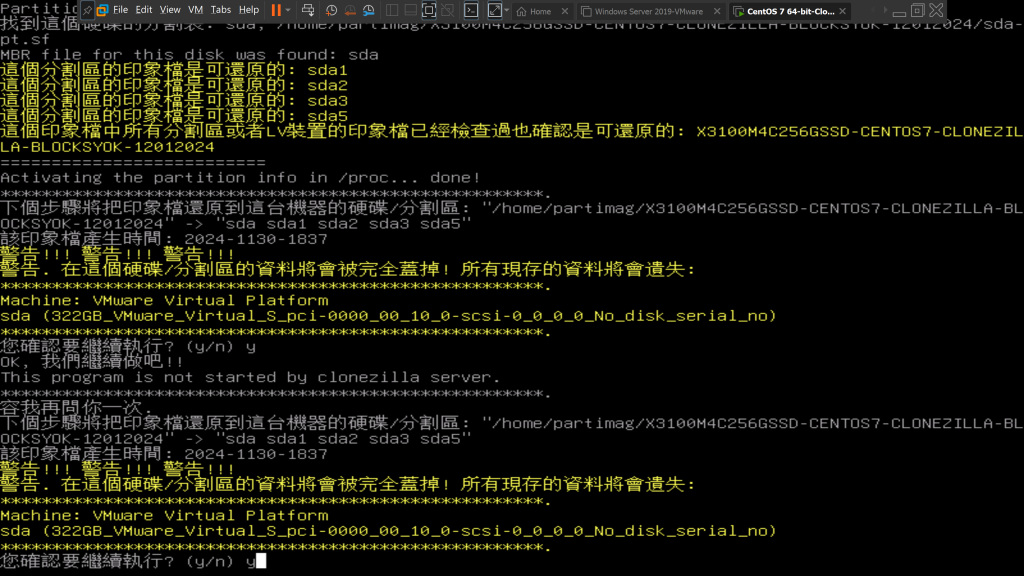
Task: Switch to Windows Server 2019-VMware tab
Action: [649, 11]
